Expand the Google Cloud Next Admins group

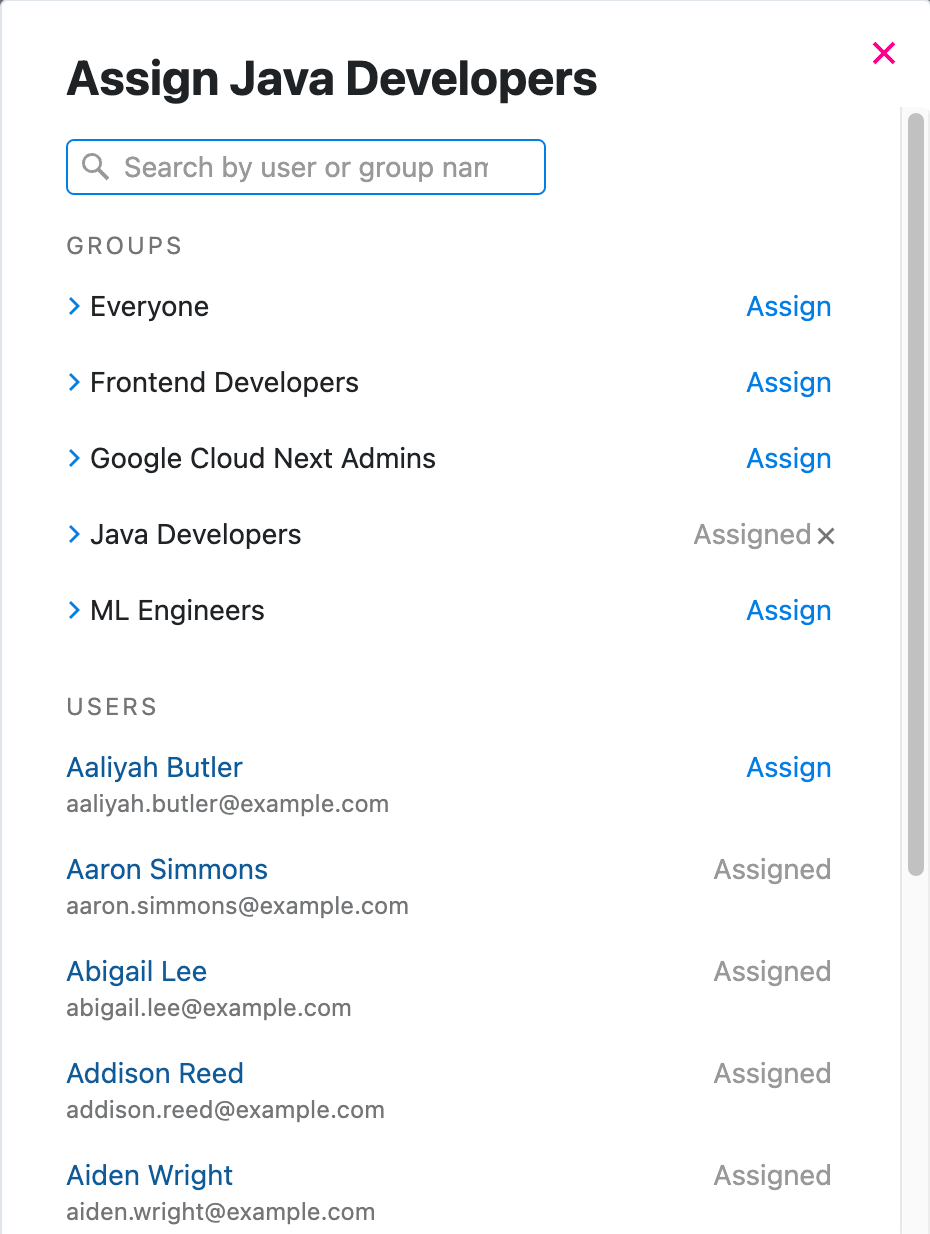click(74, 458)
